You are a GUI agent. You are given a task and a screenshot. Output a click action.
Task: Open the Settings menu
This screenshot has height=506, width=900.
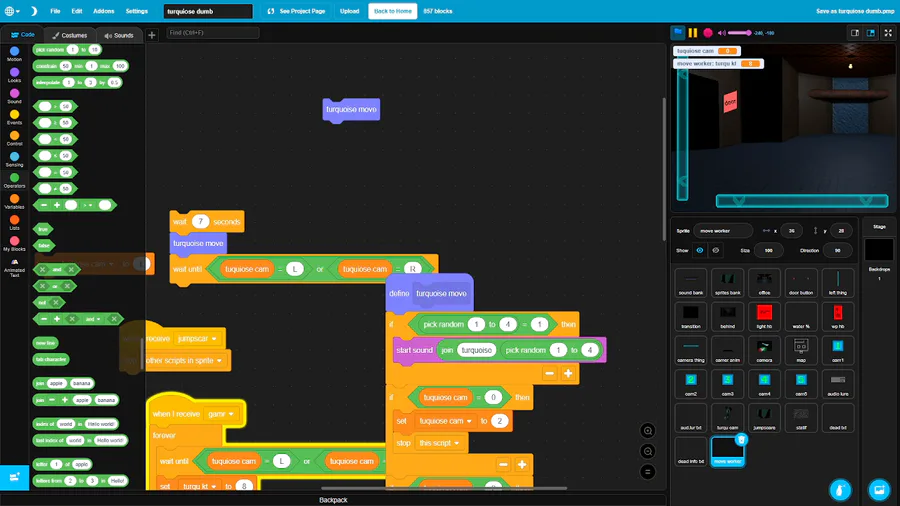137,11
